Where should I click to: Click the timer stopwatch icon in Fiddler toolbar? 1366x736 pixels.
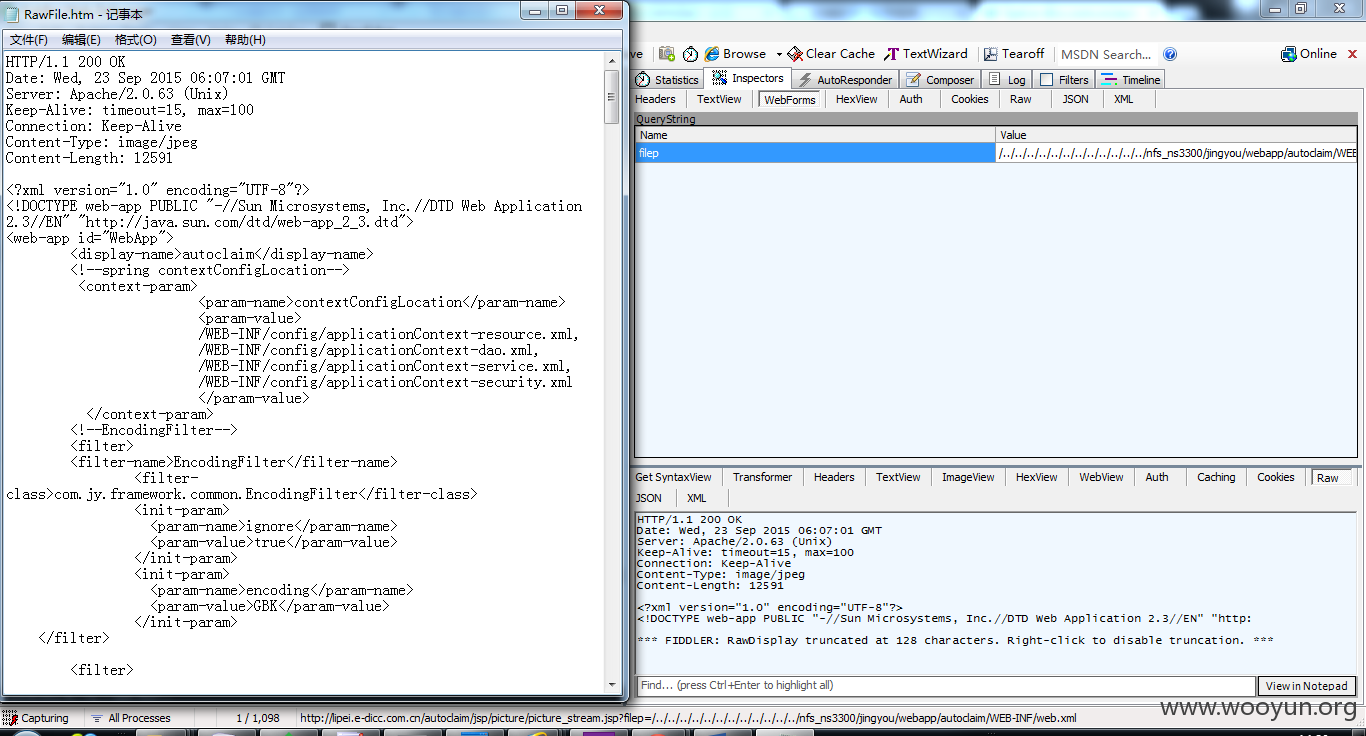coord(690,54)
